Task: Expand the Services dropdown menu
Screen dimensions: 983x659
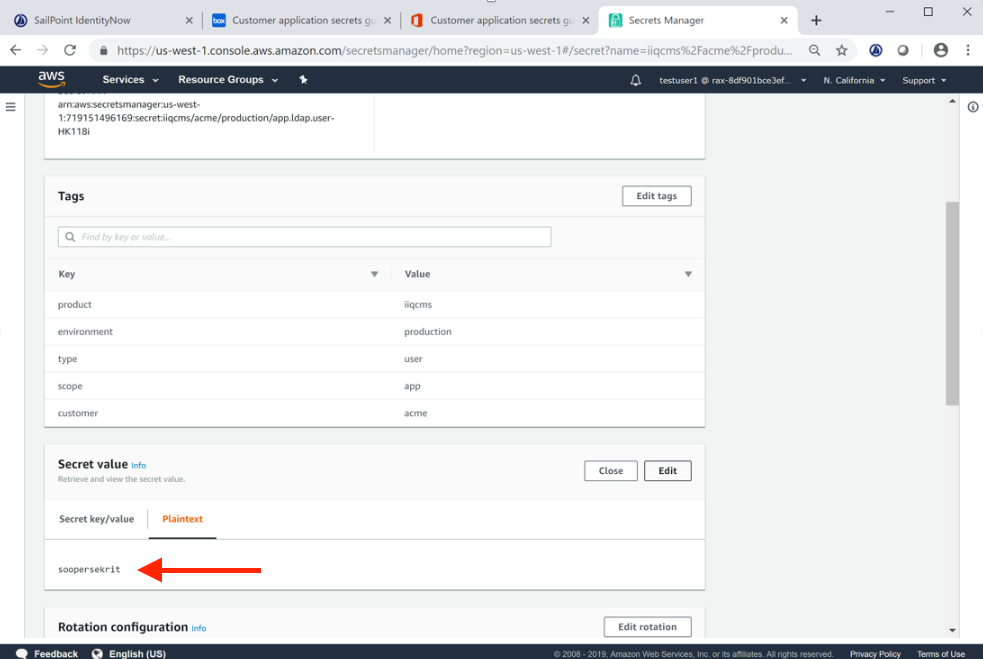Action: pyautogui.click(x=129, y=80)
